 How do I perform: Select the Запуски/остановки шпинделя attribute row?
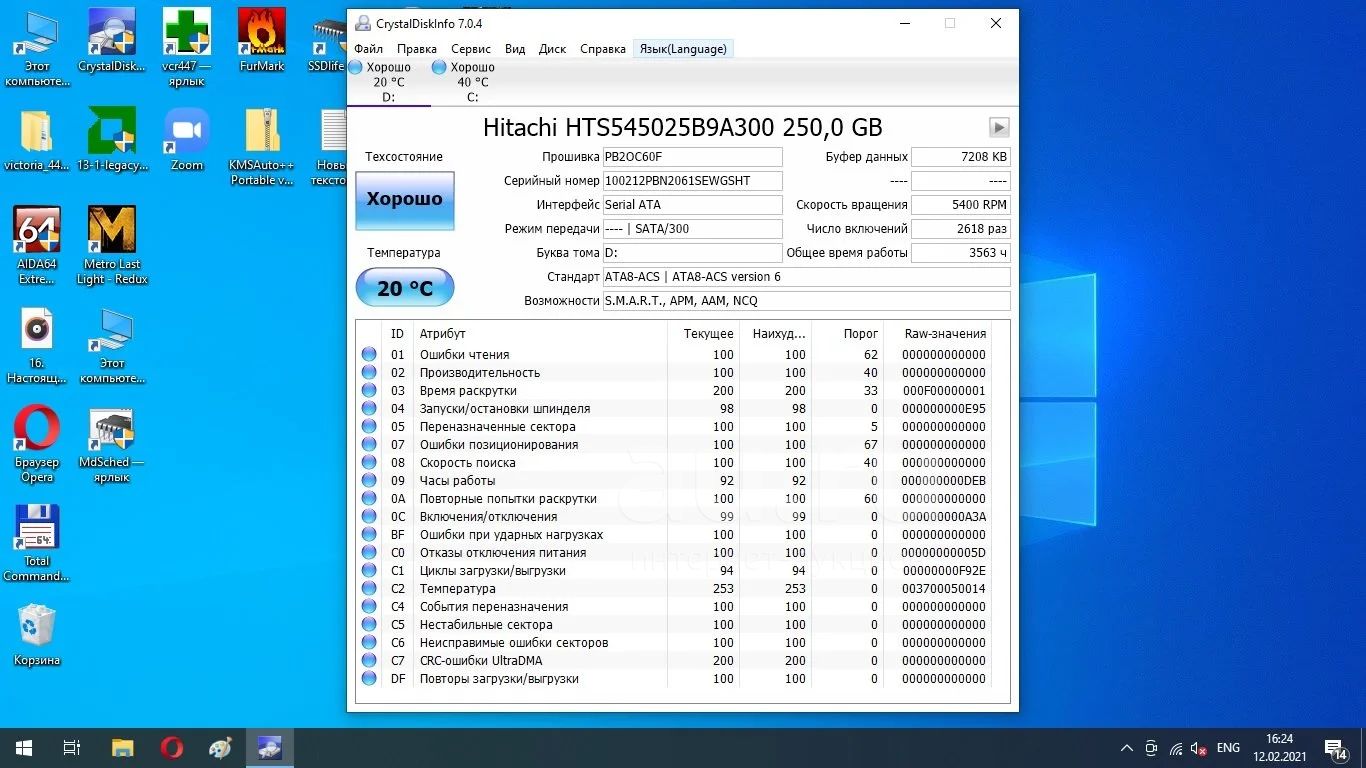click(x=675, y=408)
